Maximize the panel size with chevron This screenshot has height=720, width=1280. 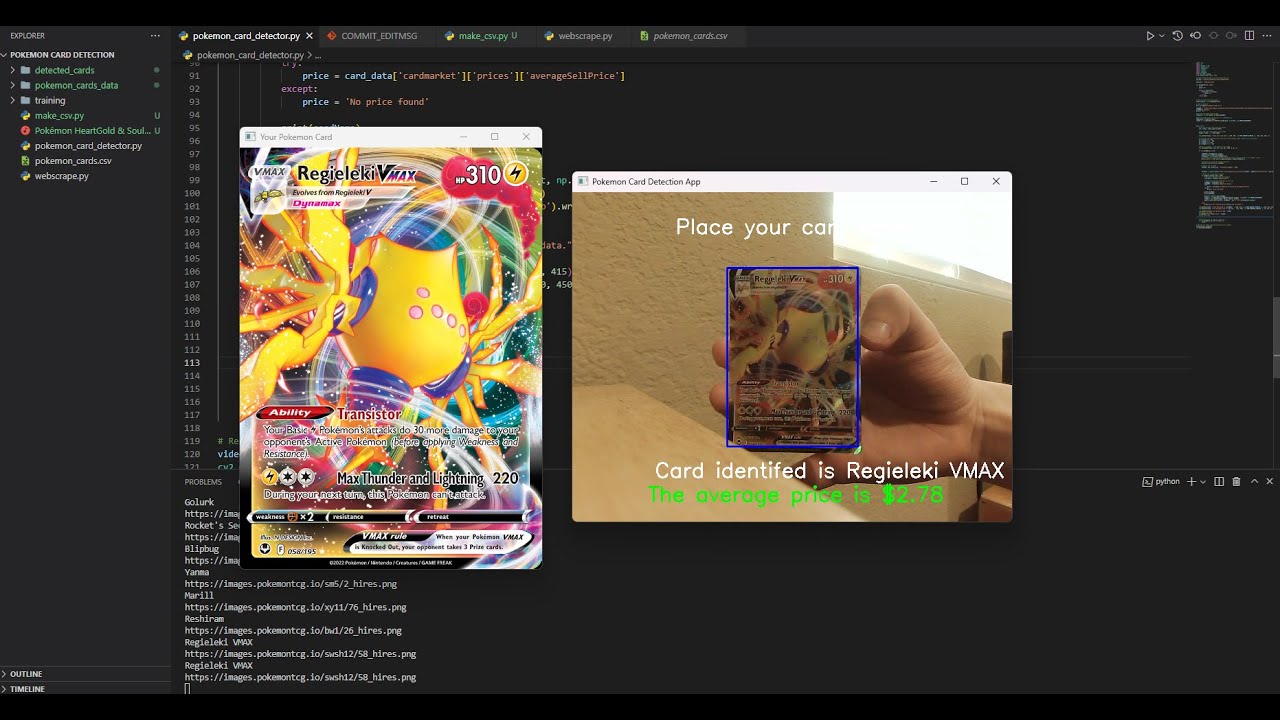click(x=1253, y=482)
